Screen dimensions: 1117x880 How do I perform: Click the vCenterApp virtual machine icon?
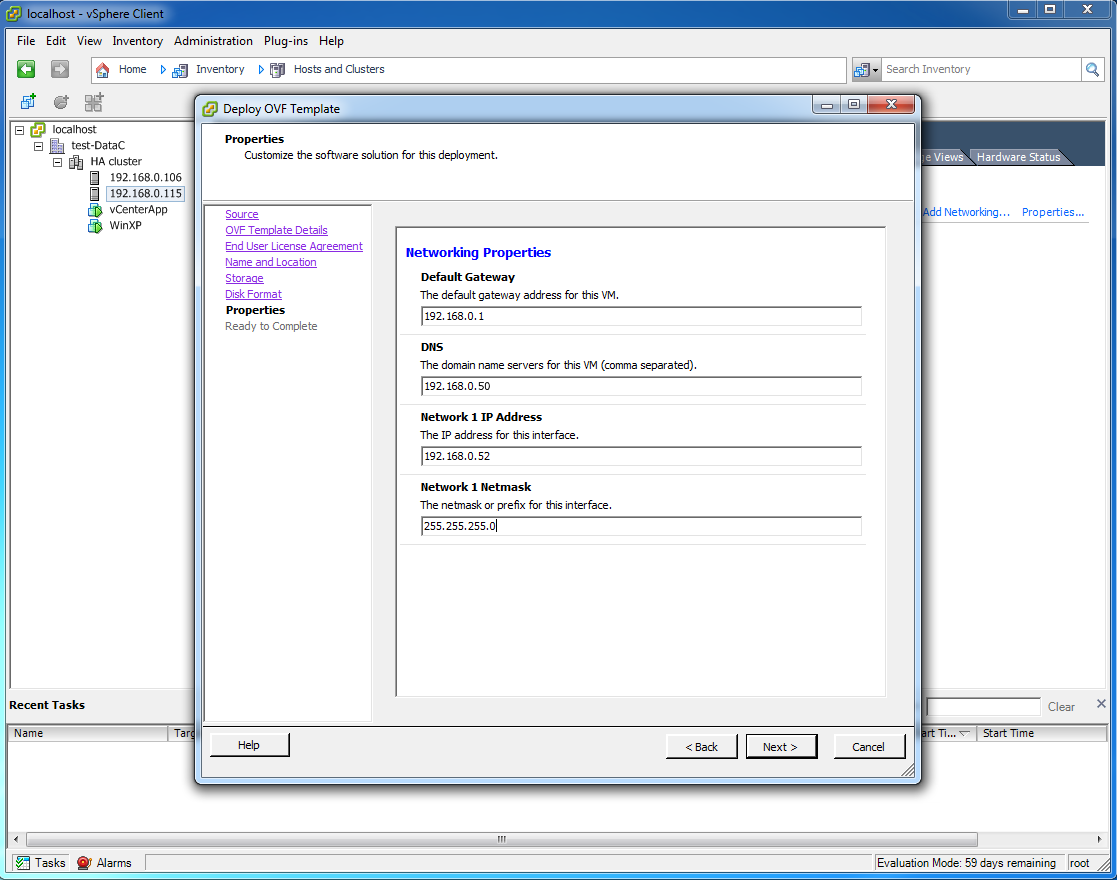95,210
